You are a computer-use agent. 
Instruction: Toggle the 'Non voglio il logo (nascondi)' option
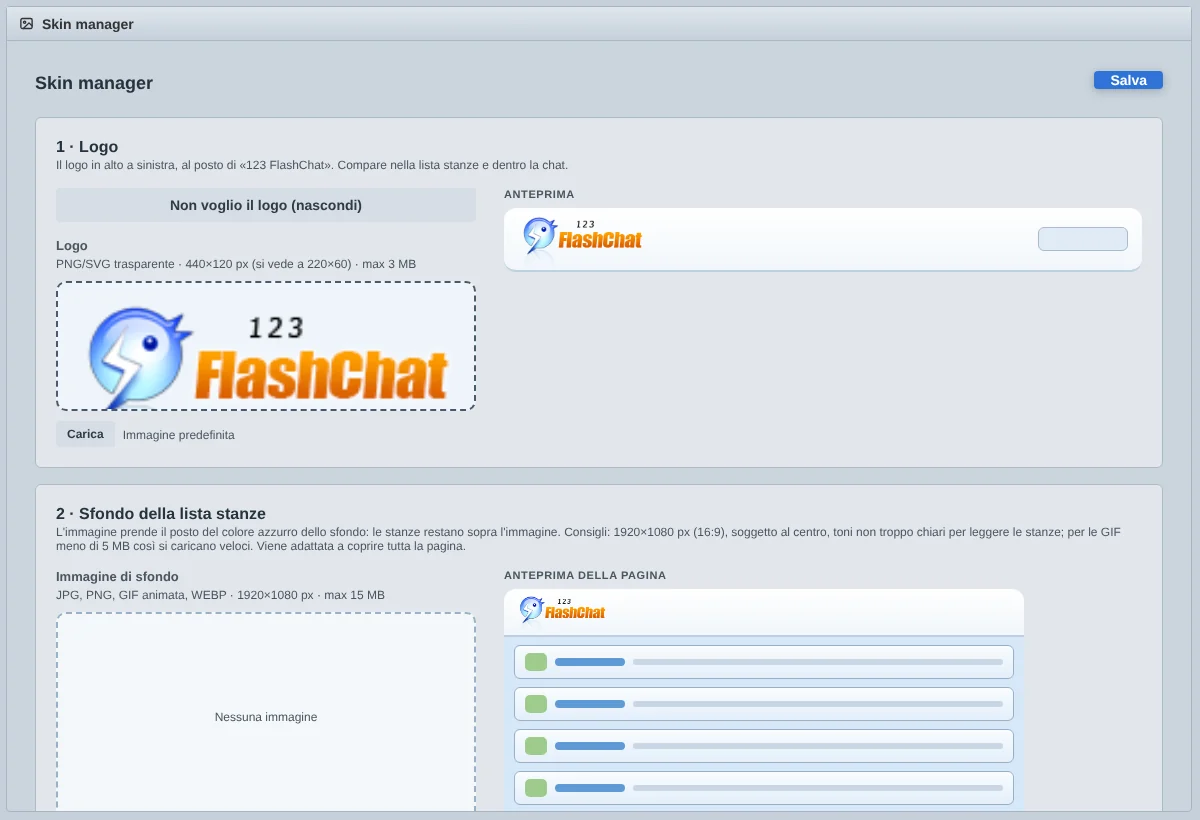tap(266, 205)
